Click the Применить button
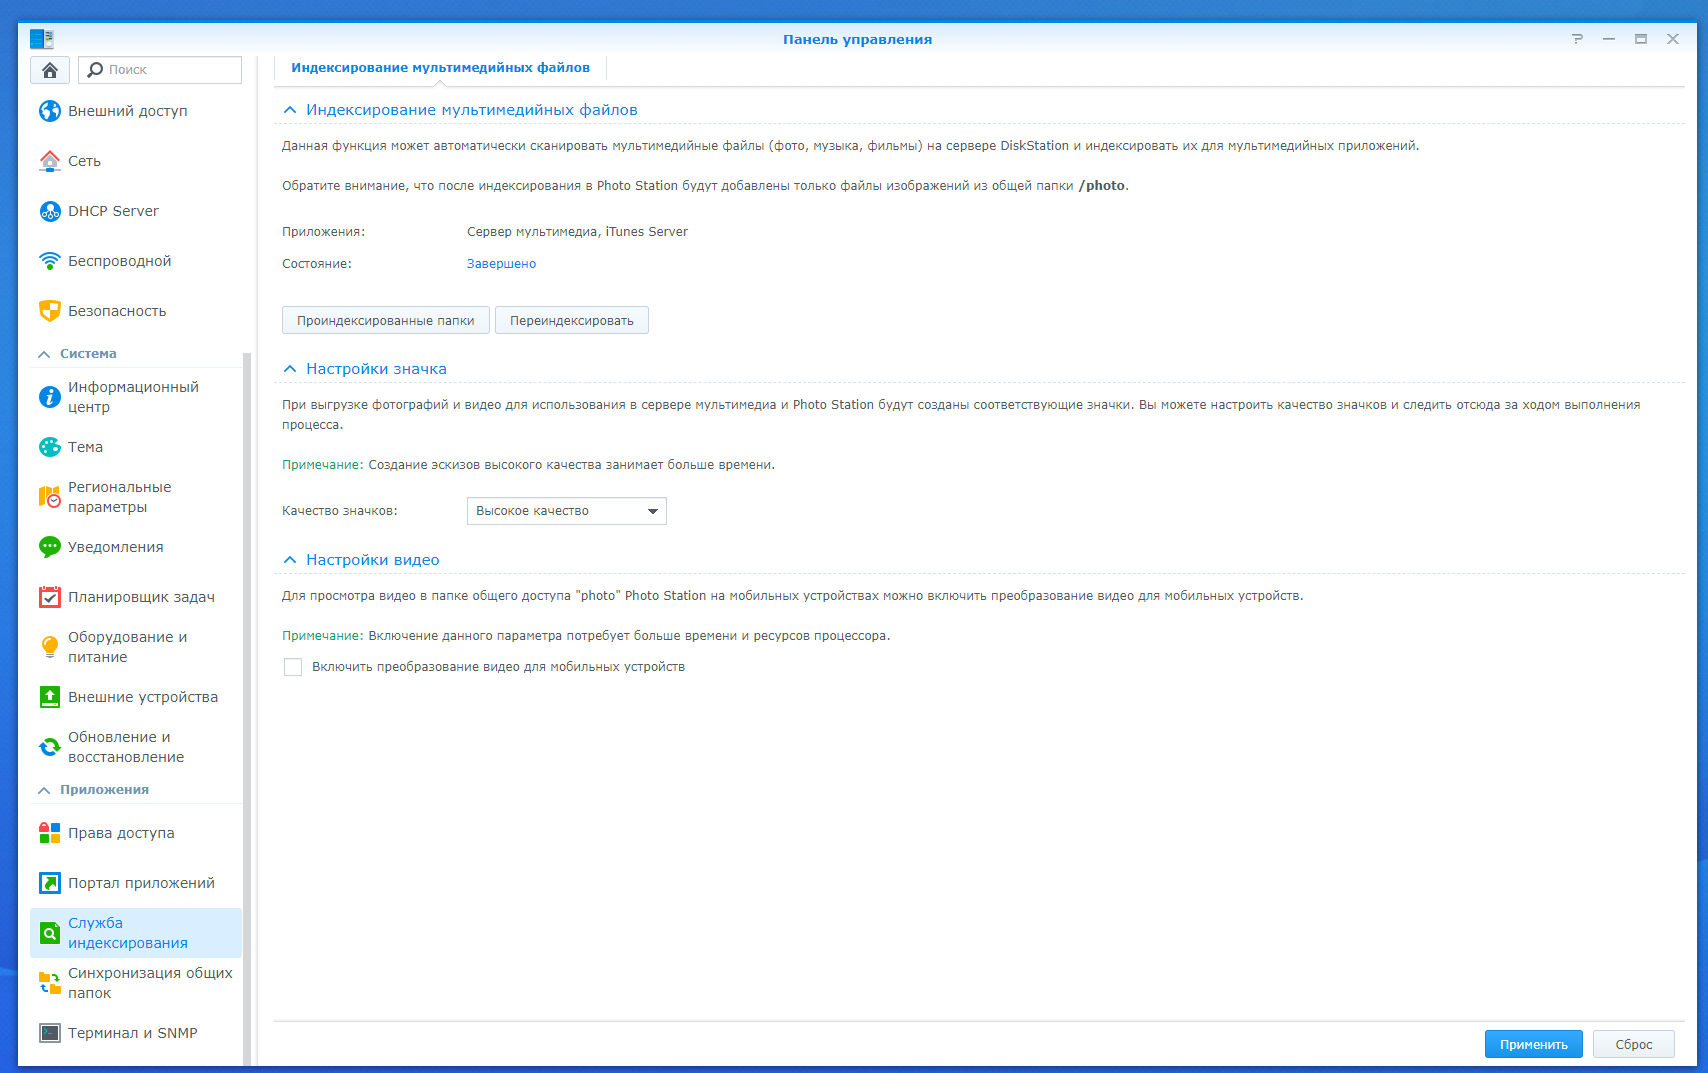Screen dimensions: 1708x1073 pyautogui.click(x=1533, y=1044)
